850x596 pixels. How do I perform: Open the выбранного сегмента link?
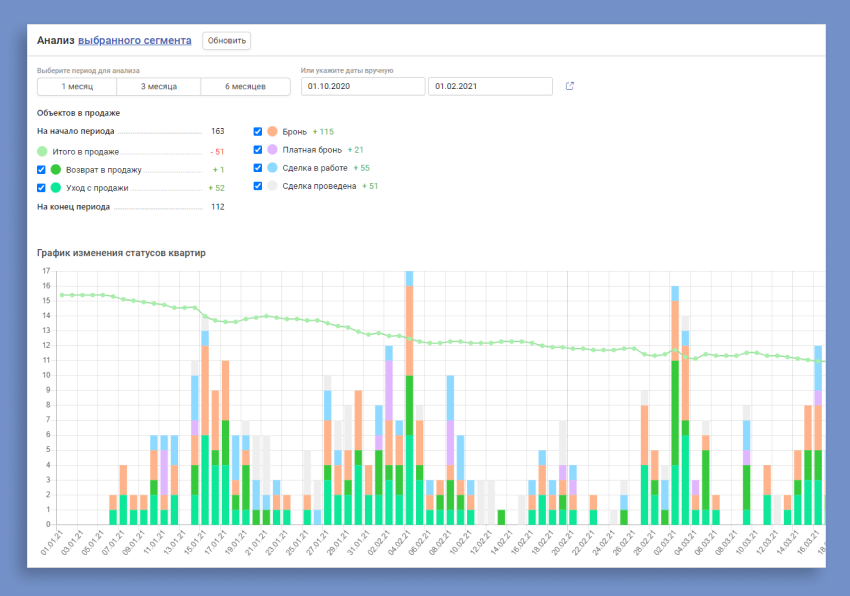pyautogui.click(x=135, y=41)
